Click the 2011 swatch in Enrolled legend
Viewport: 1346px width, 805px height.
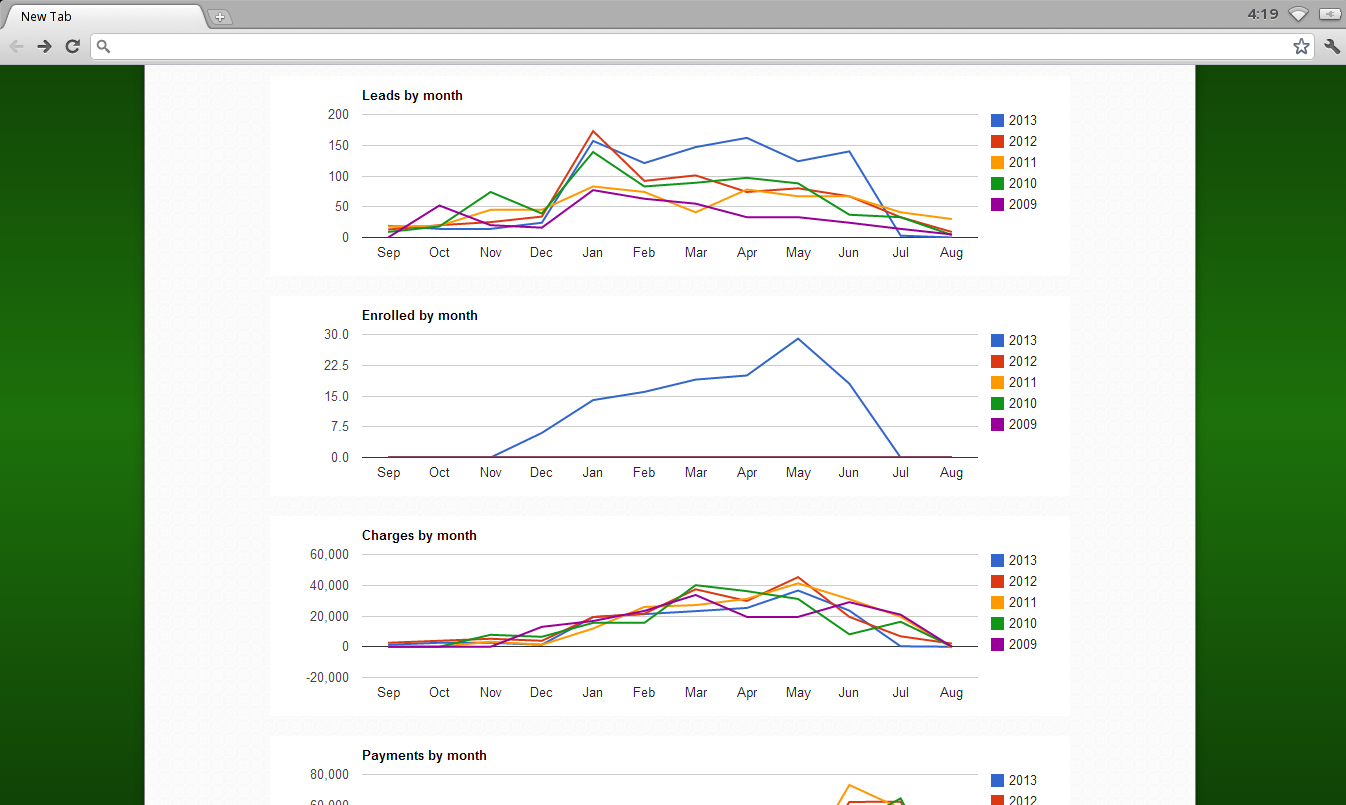pyautogui.click(x=997, y=382)
